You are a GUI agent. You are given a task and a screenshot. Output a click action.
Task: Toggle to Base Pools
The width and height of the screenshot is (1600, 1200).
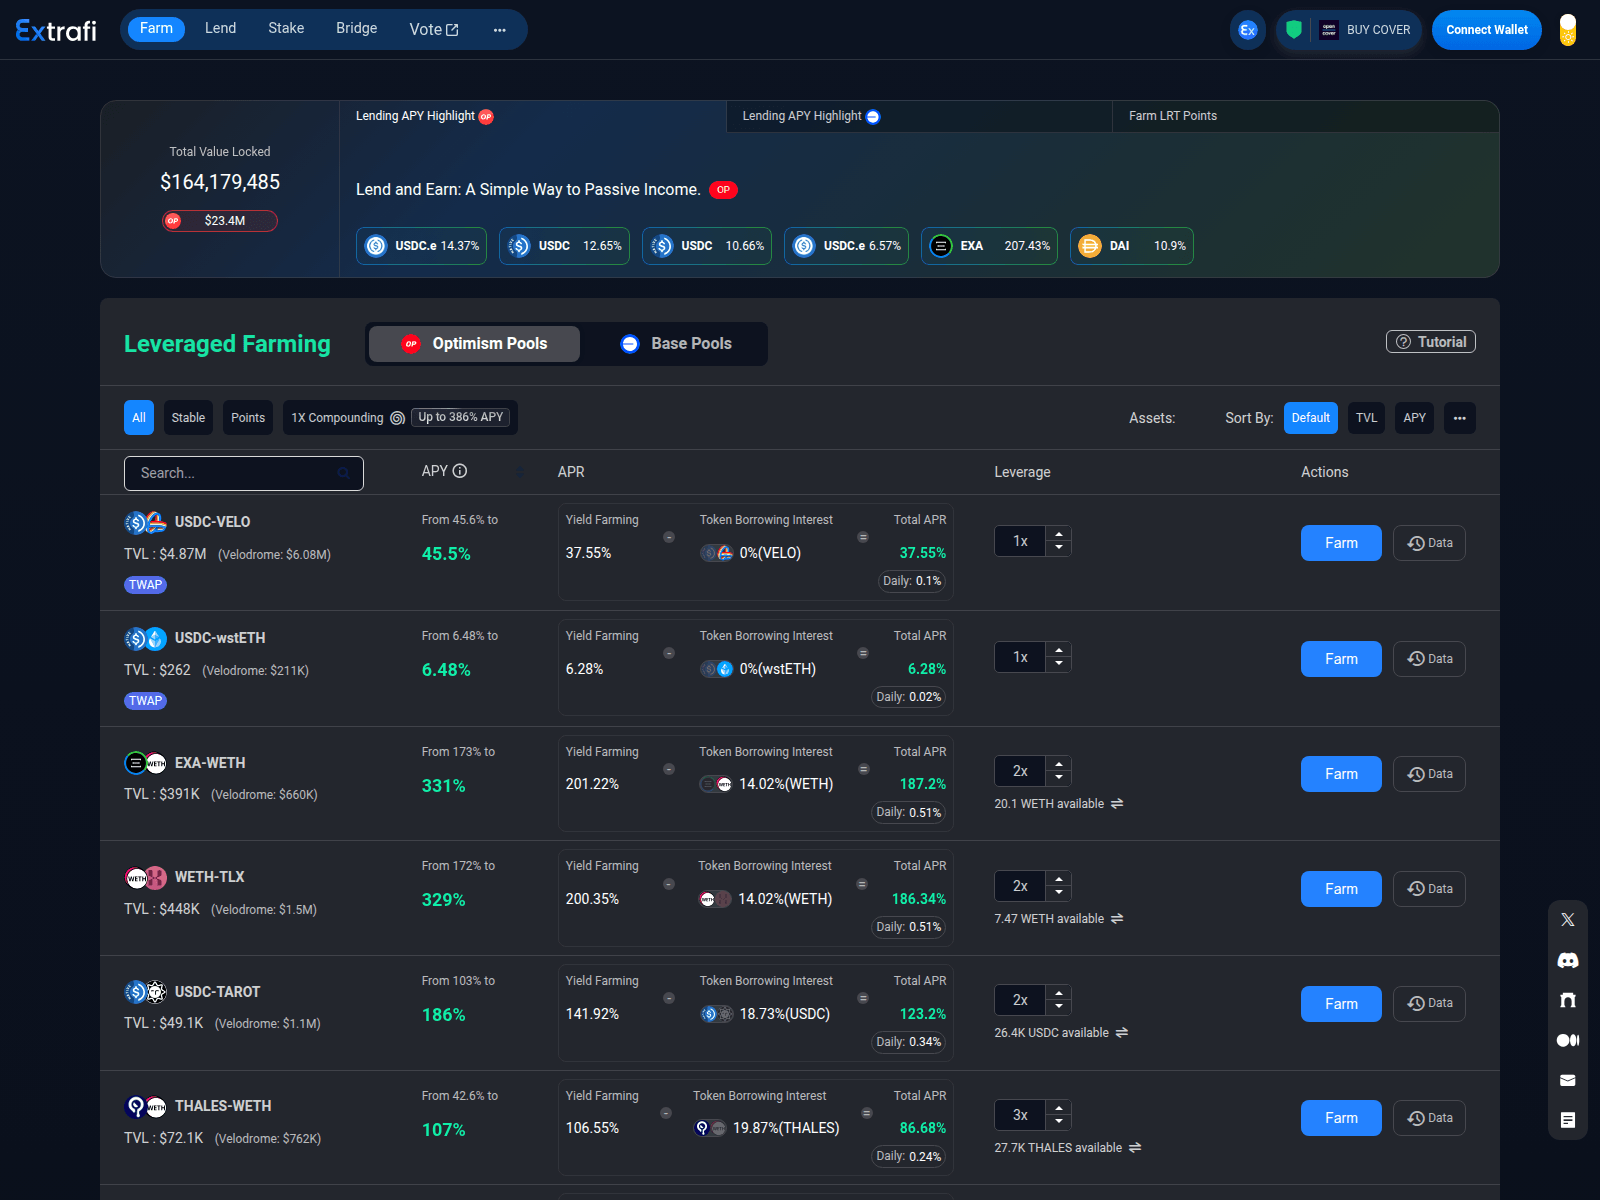click(x=676, y=344)
